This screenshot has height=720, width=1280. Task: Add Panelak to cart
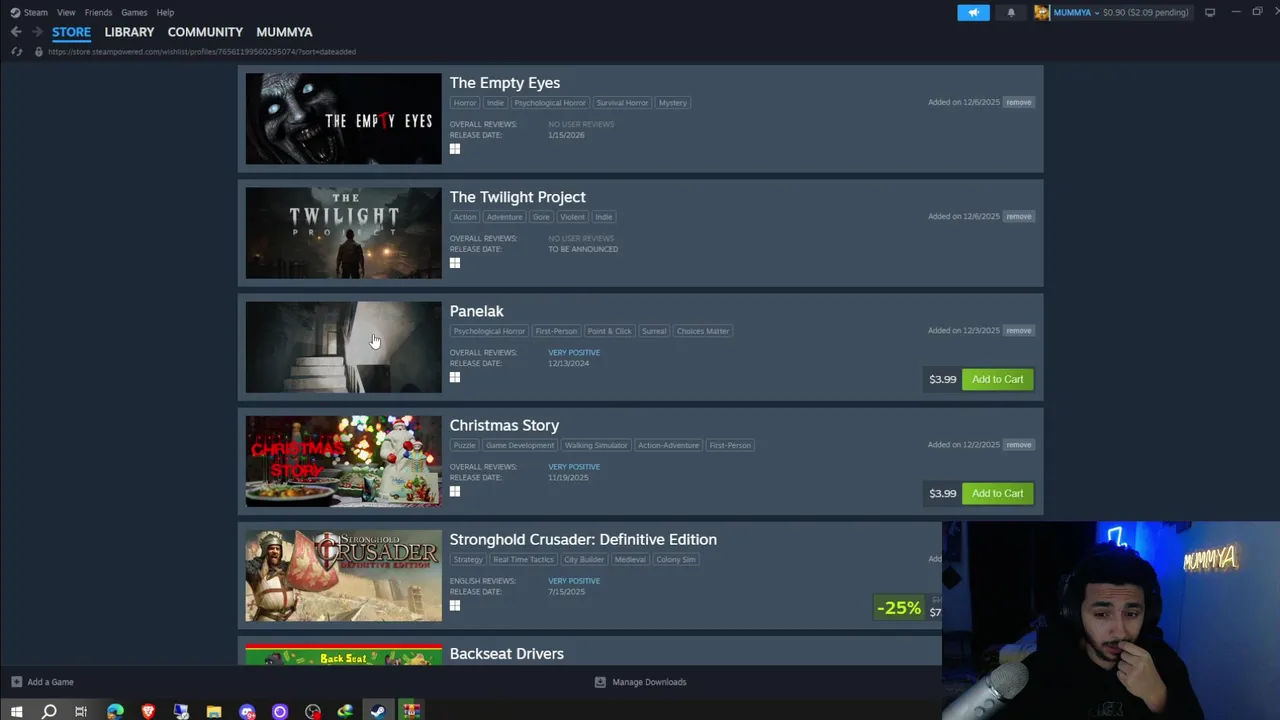[997, 379]
